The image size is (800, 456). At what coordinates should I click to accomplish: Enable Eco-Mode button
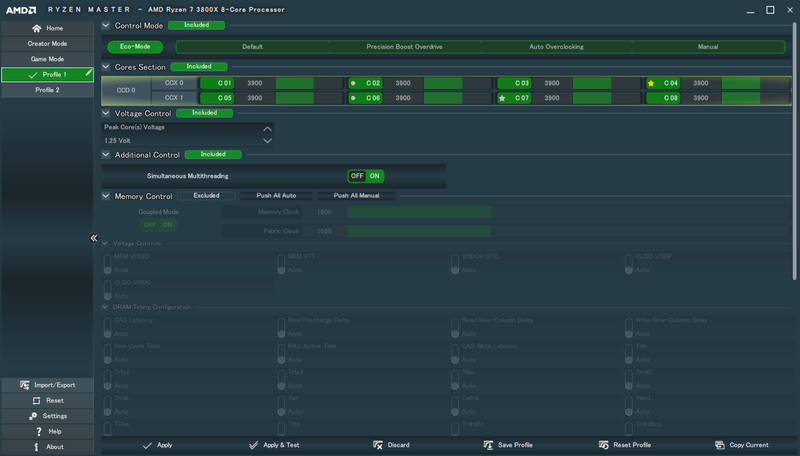135,47
